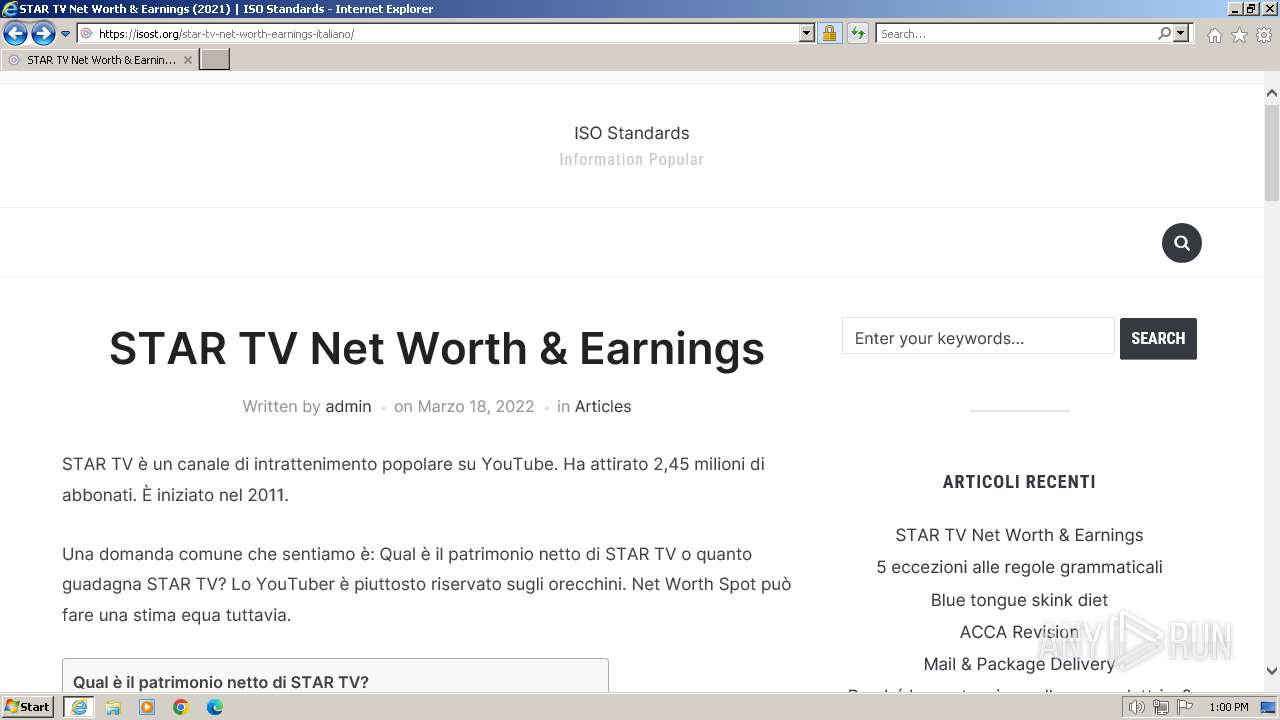View the security lock report icon
Viewport: 1280px width, 720px height.
coord(829,34)
